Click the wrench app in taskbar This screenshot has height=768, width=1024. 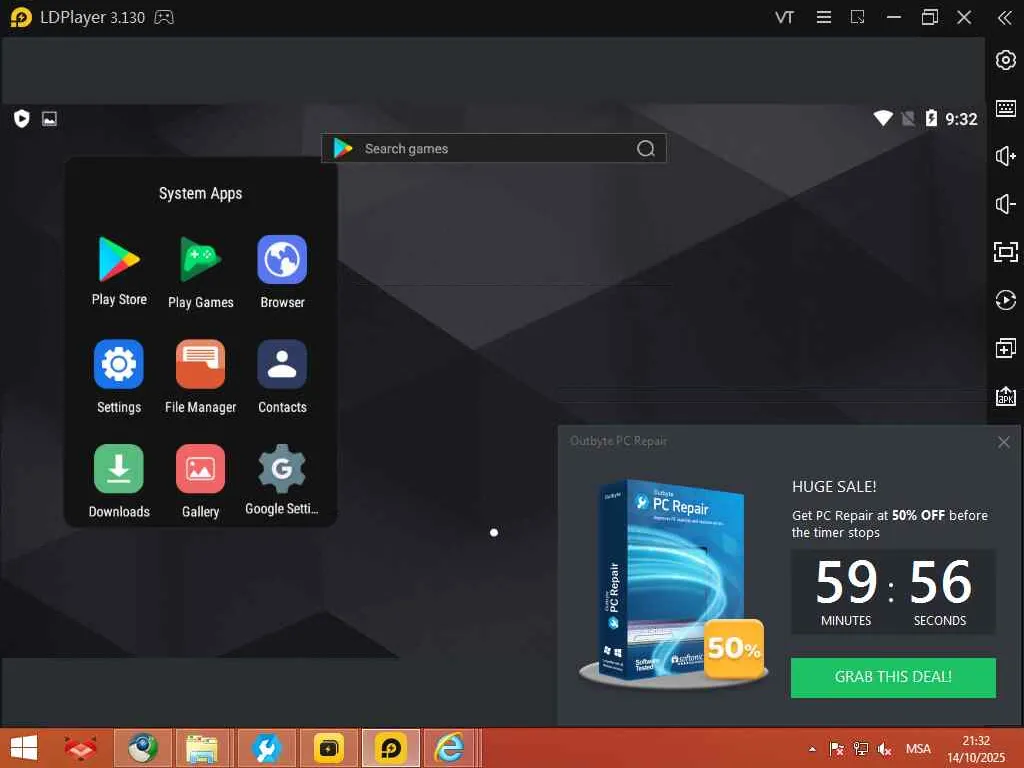(267, 748)
